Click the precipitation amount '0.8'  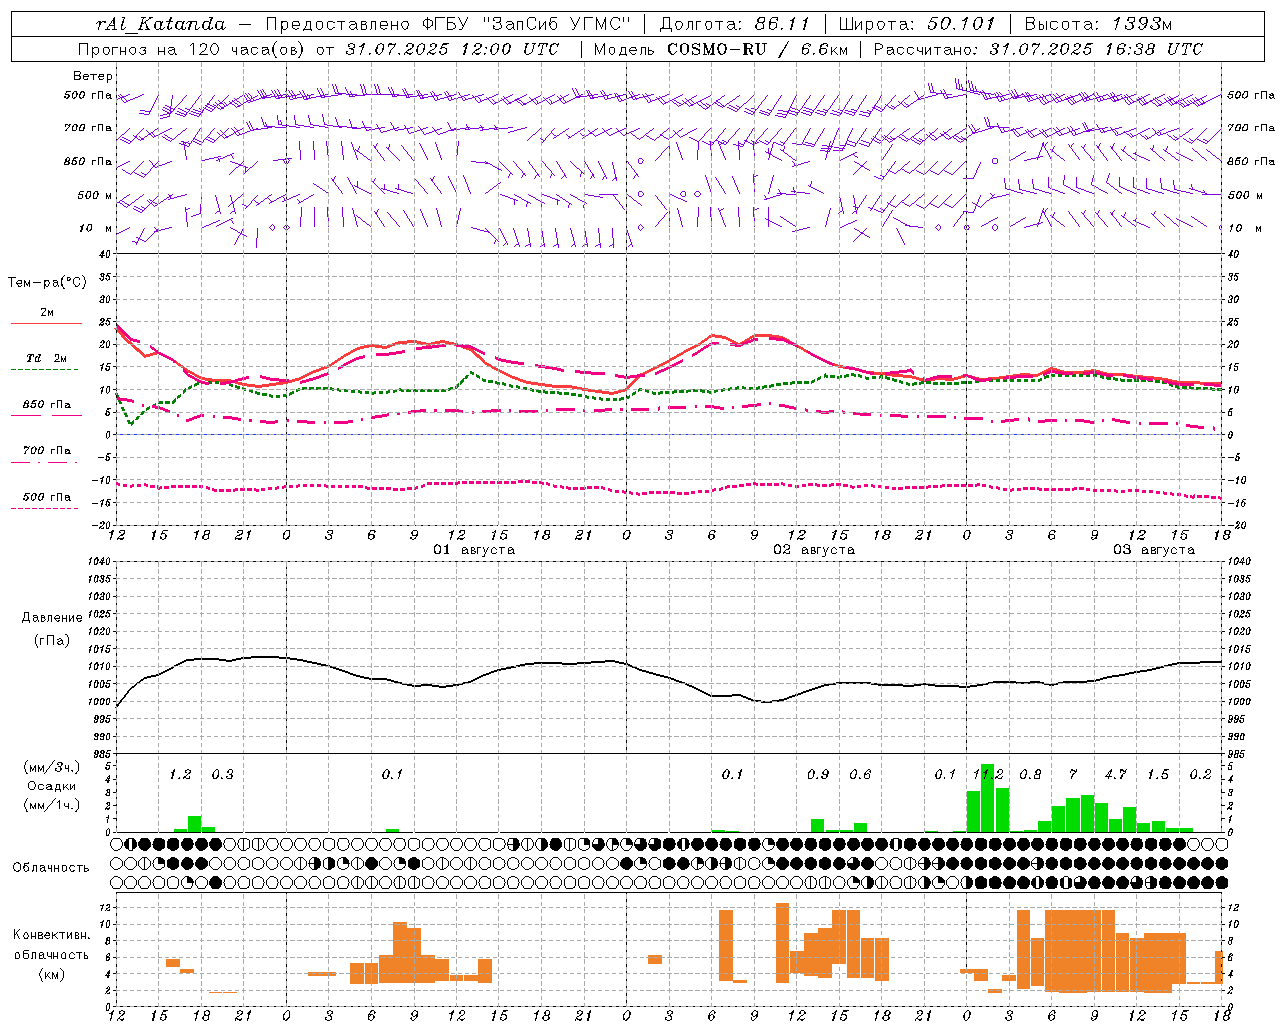1030,774
